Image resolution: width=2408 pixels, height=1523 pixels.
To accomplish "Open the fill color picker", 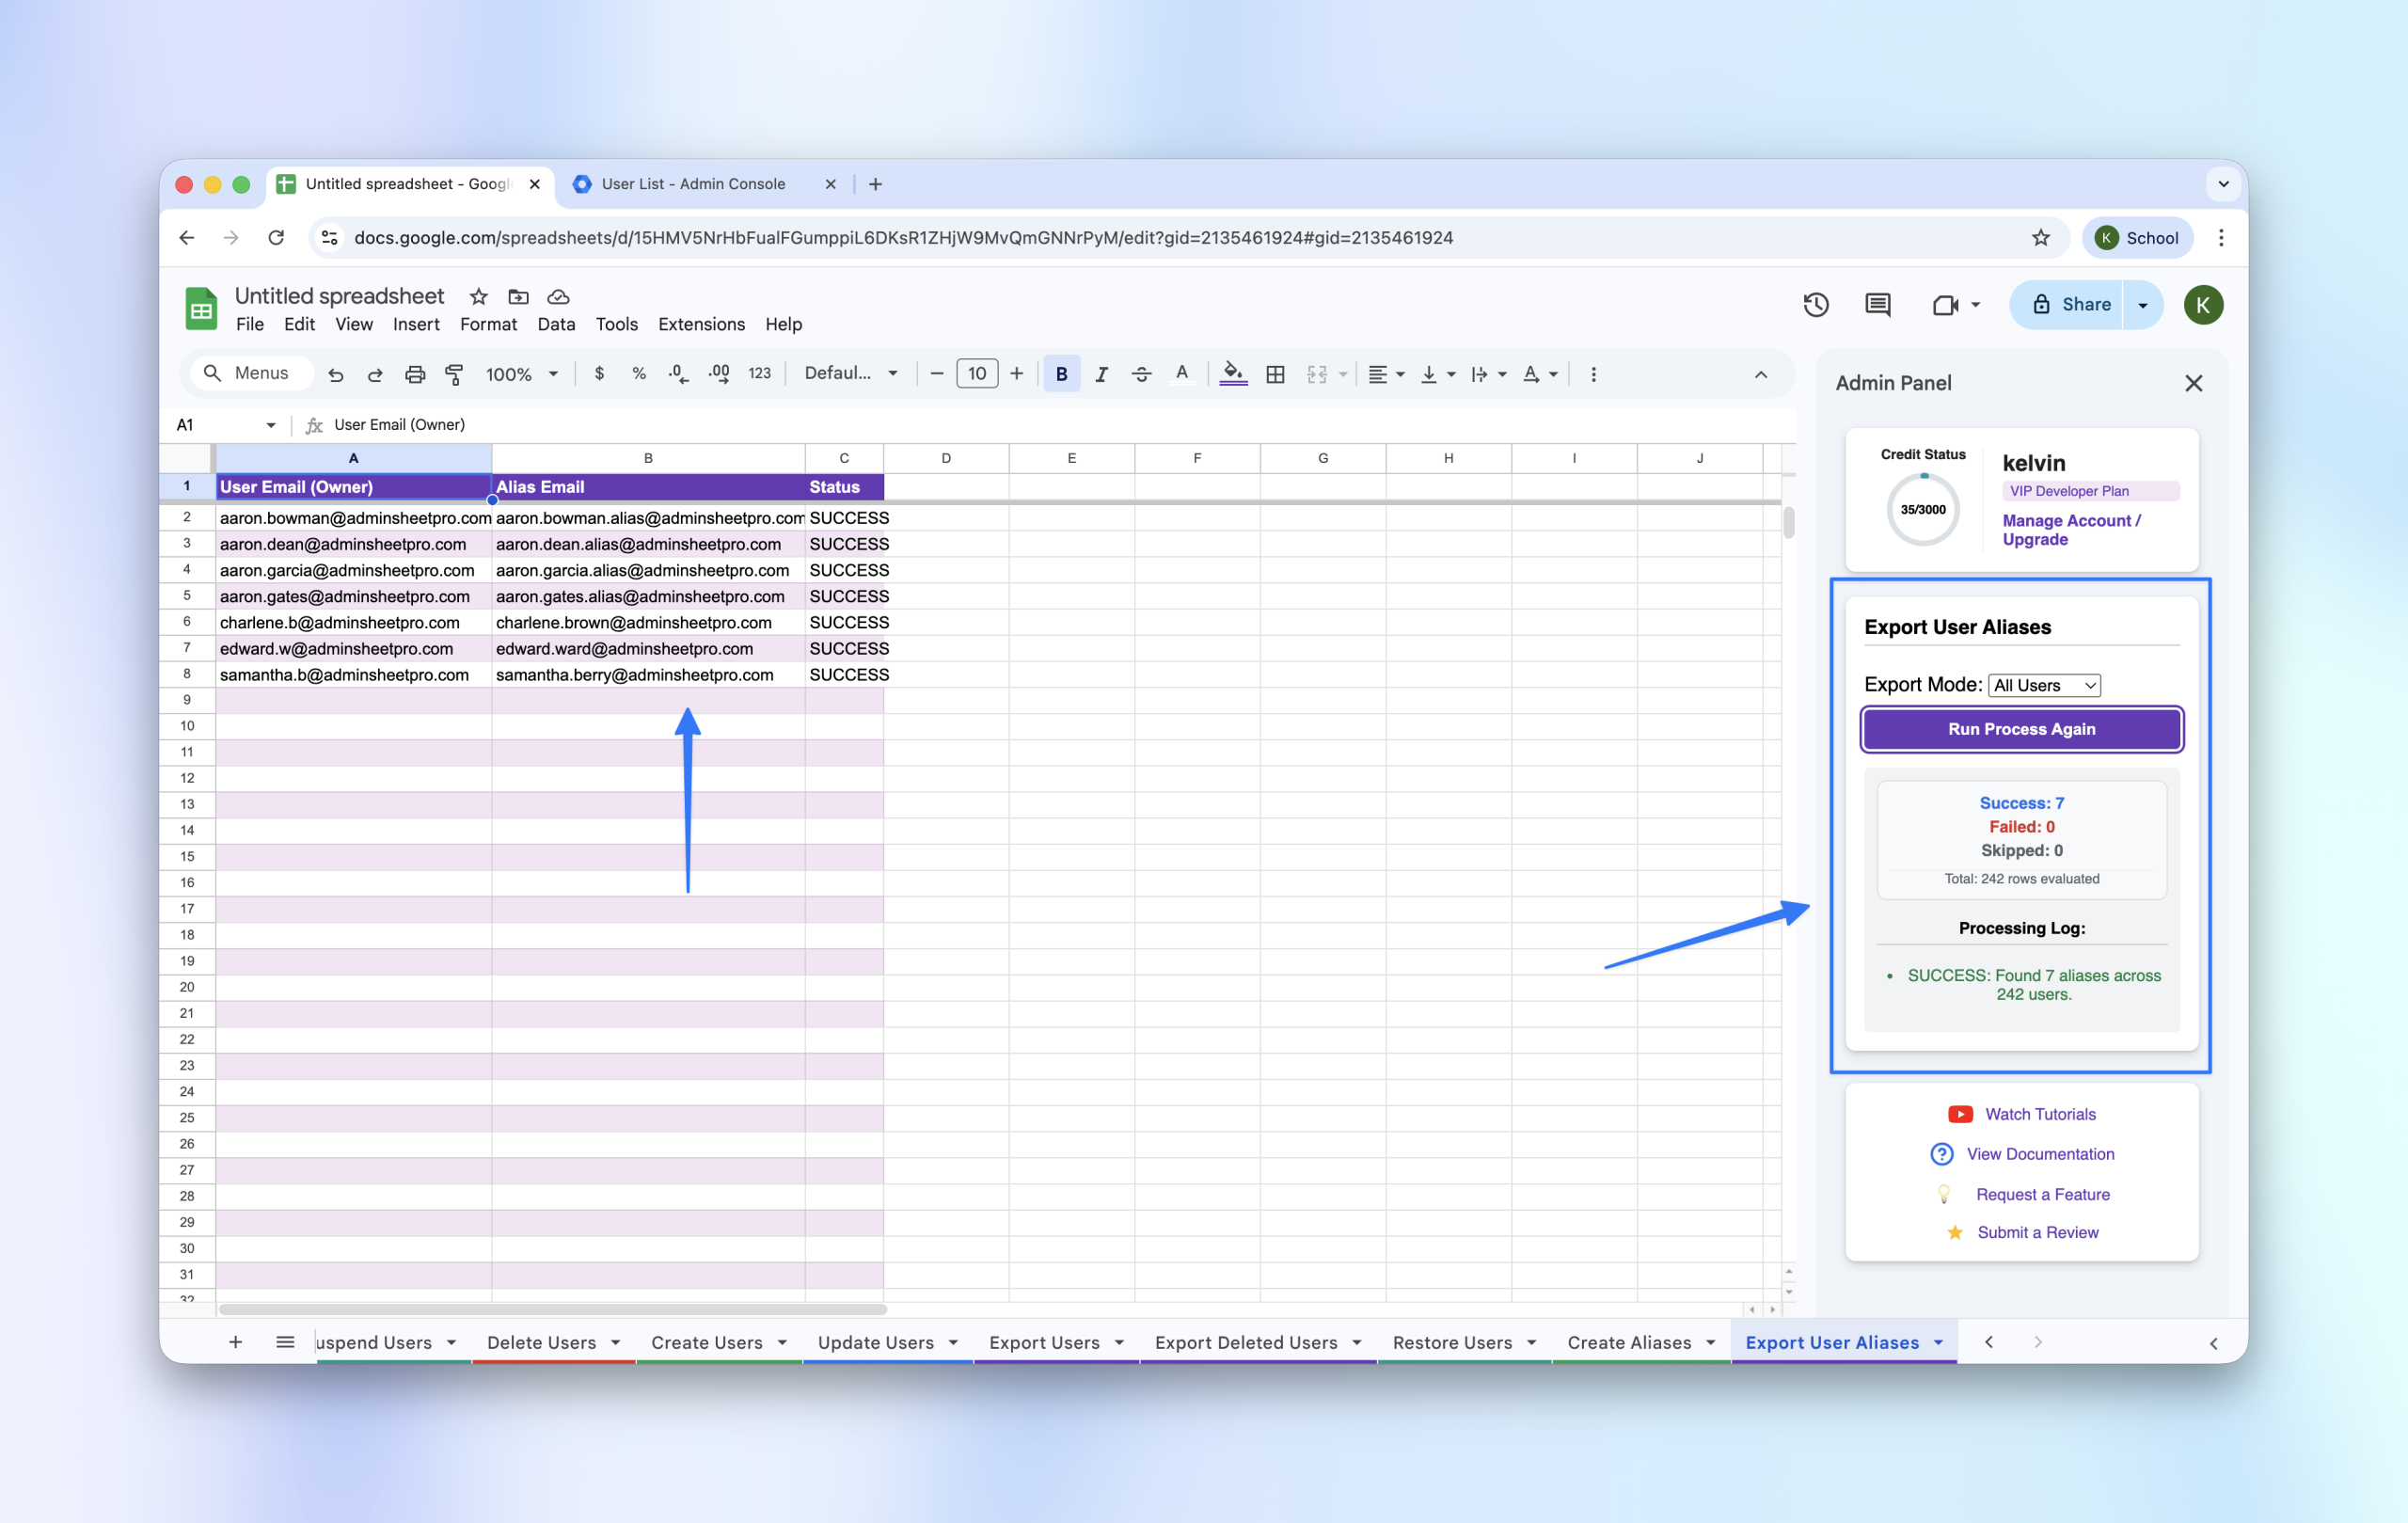I will click(x=1233, y=374).
